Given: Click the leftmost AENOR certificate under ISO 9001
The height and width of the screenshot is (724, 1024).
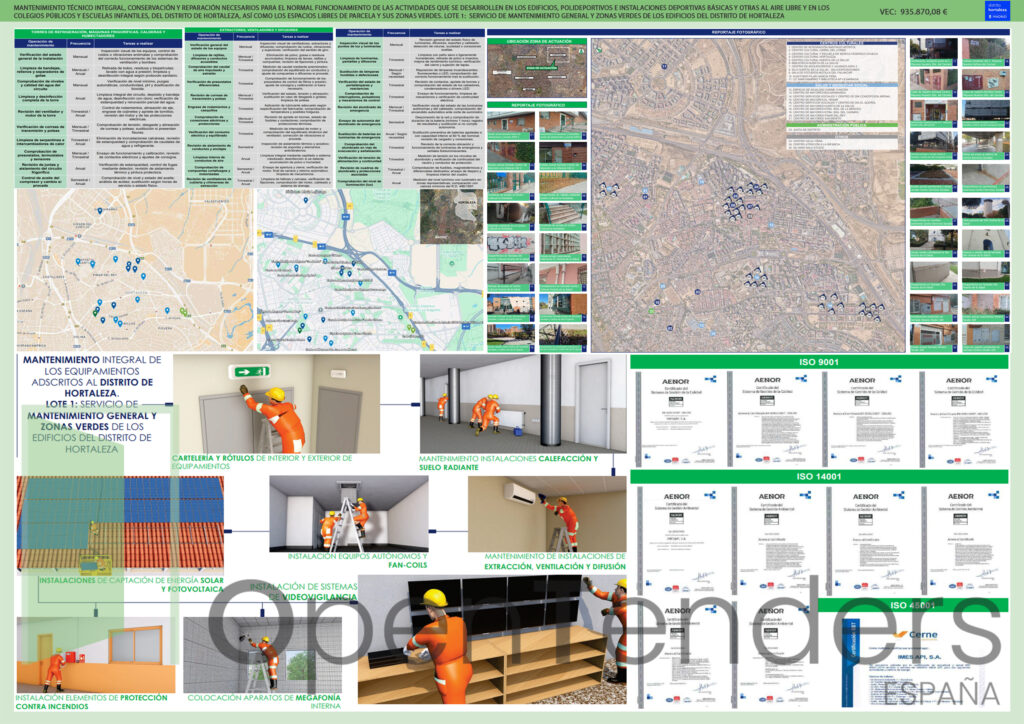Looking at the screenshot, I should pos(678,420).
